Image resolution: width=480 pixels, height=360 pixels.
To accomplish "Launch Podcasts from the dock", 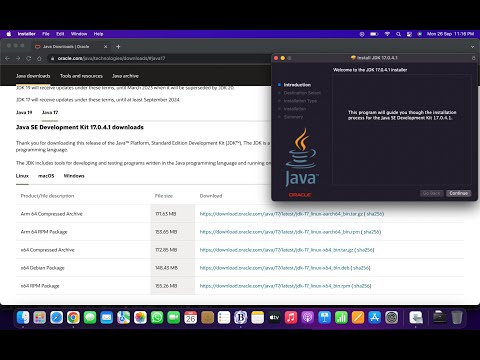I will (308, 318).
